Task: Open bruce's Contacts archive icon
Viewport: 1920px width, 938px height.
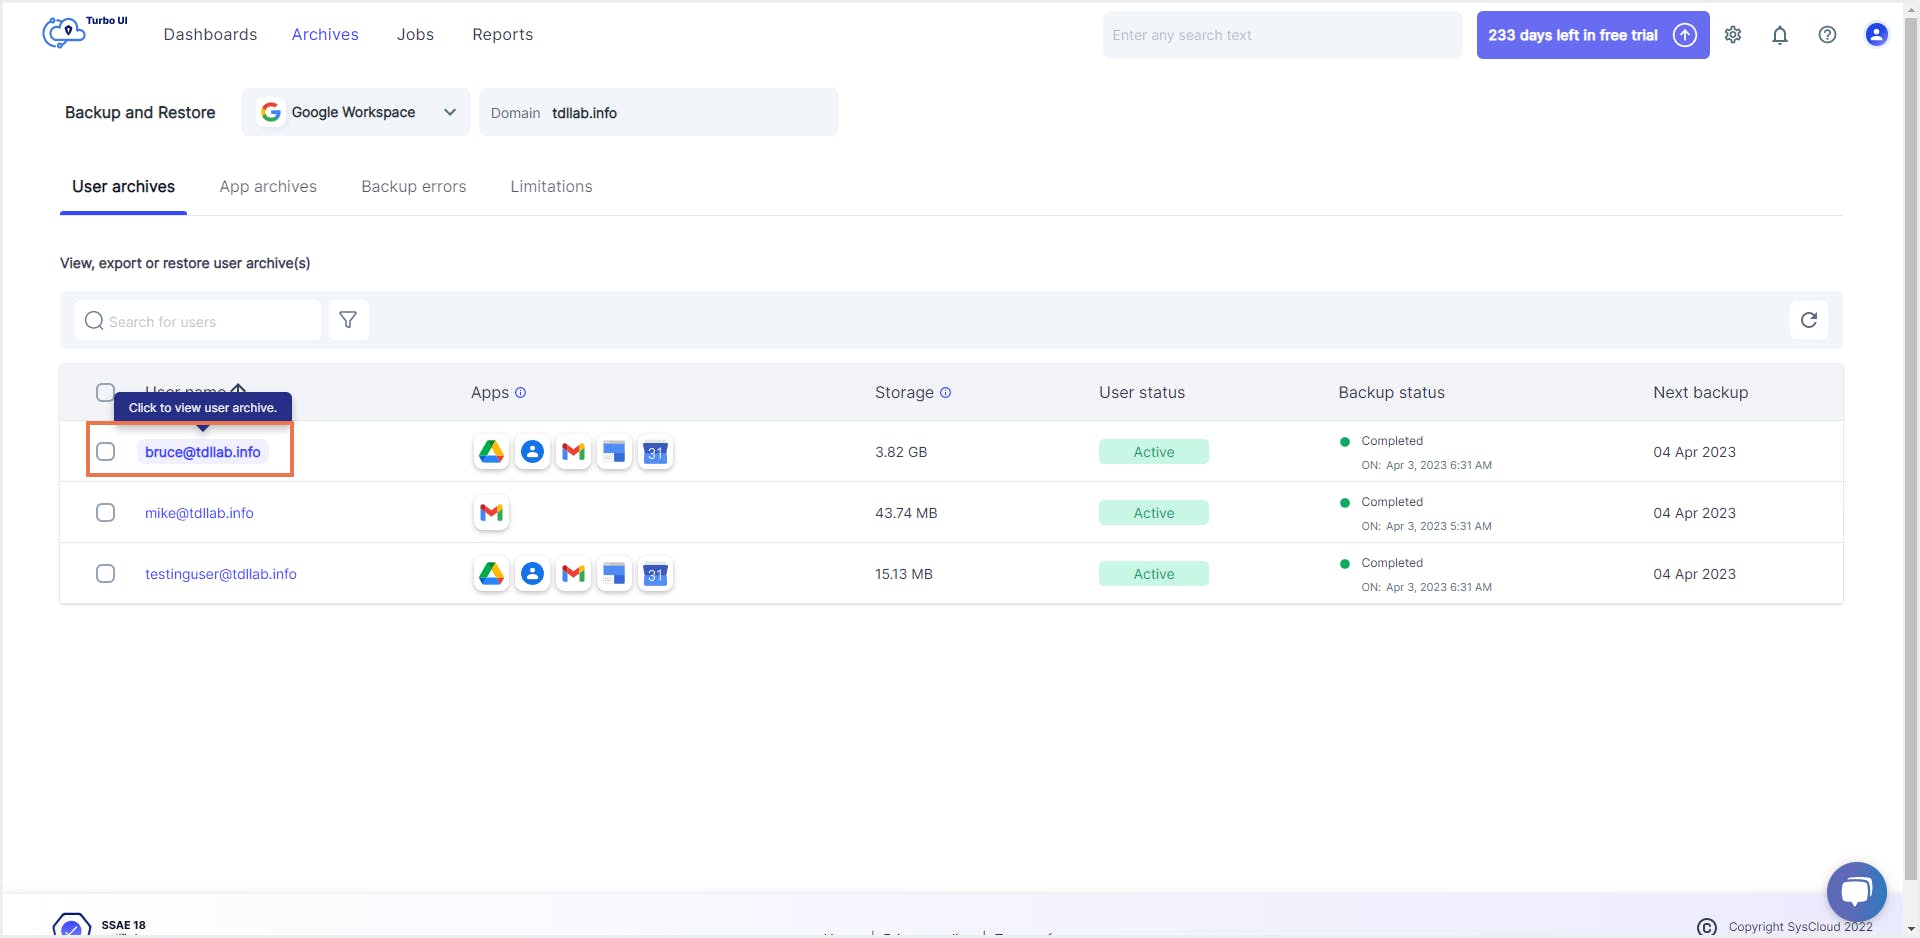Action: (x=532, y=452)
